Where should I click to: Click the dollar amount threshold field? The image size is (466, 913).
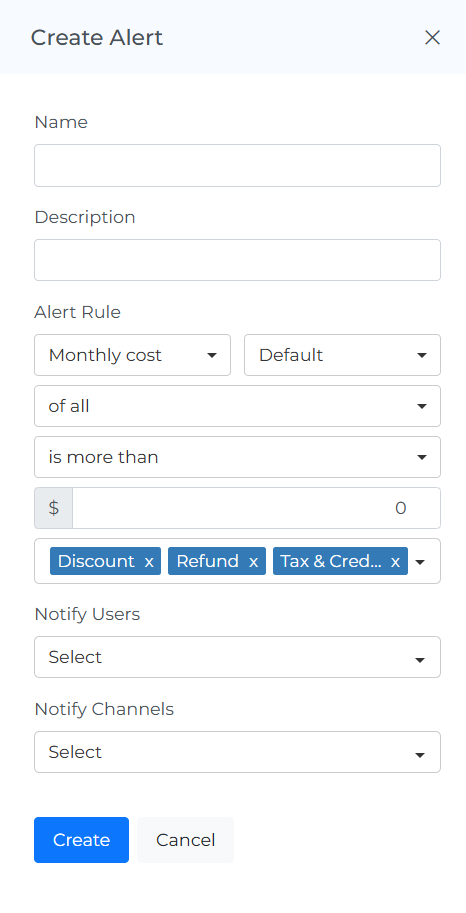(x=256, y=508)
